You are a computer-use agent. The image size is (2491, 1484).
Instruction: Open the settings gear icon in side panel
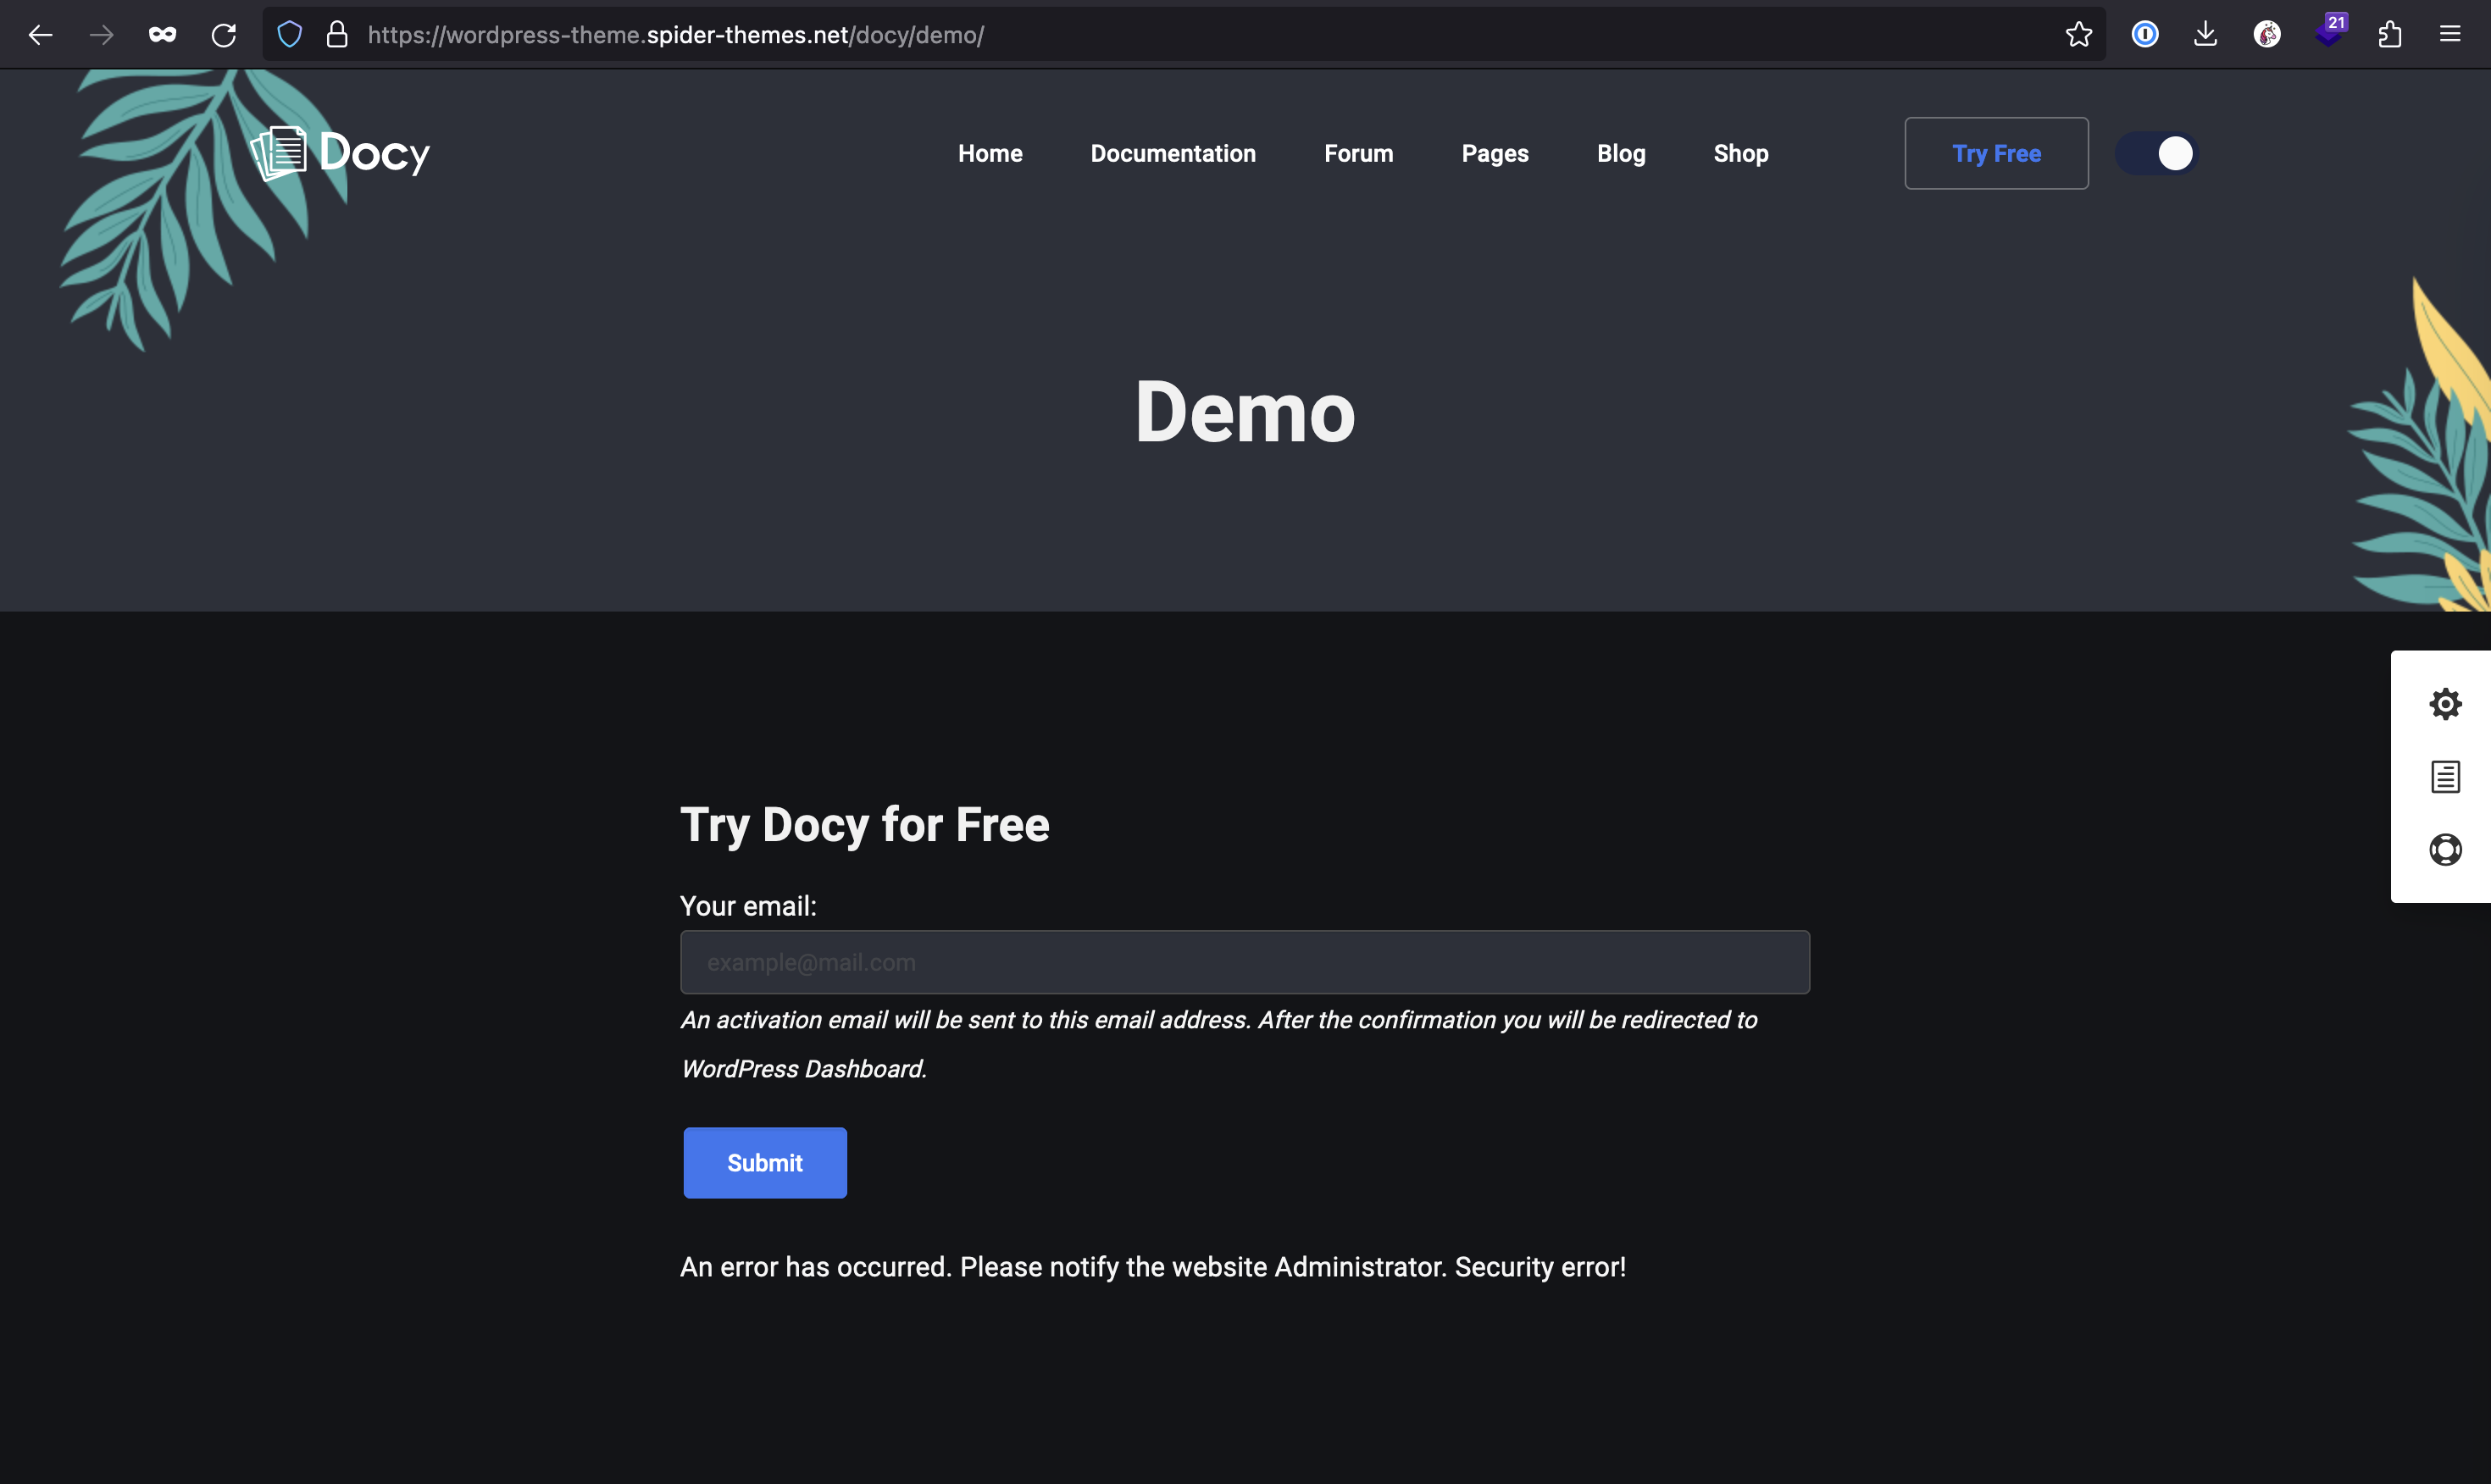tap(2445, 704)
